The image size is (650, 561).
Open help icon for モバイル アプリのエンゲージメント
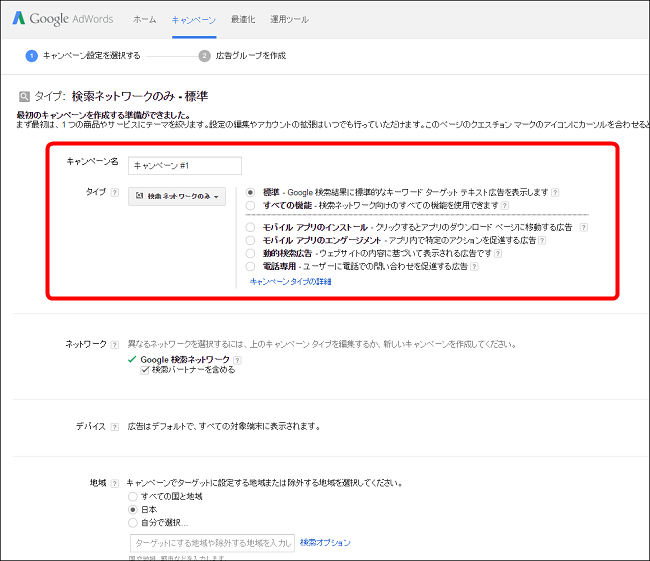point(542,240)
